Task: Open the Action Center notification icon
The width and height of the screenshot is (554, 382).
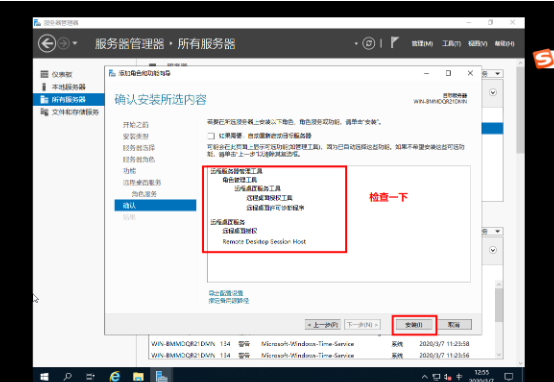Action: (508, 377)
